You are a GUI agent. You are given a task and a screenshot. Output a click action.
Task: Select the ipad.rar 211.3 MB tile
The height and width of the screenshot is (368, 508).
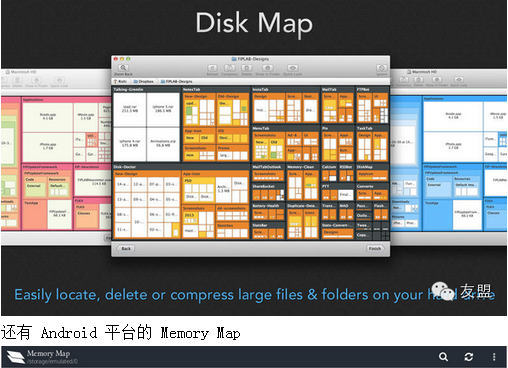[130, 109]
